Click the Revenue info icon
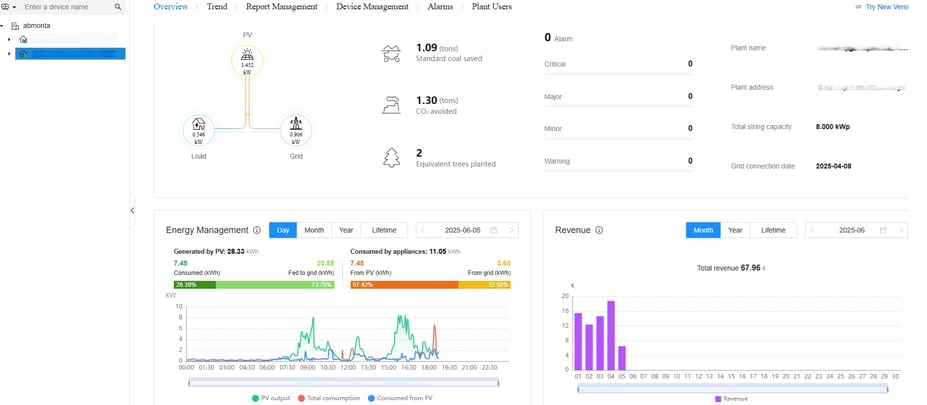The height and width of the screenshot is (405, 927). point(599,230)
